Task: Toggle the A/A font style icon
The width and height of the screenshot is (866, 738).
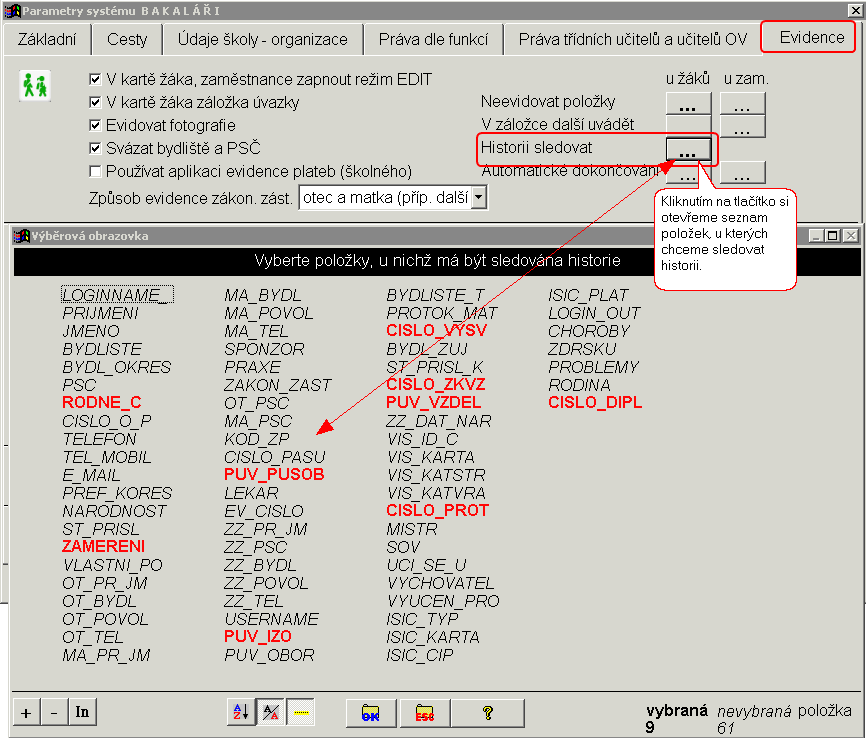Action: pos(271,712)
